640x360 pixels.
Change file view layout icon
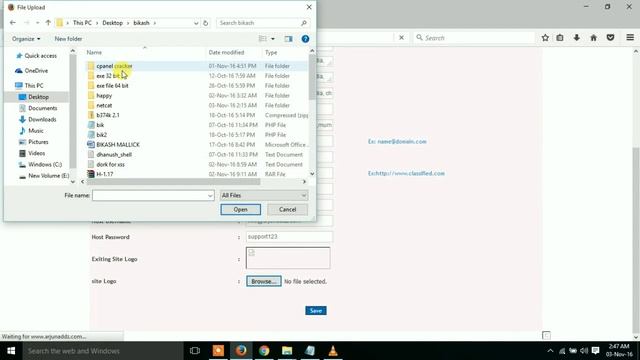point(263,39)
